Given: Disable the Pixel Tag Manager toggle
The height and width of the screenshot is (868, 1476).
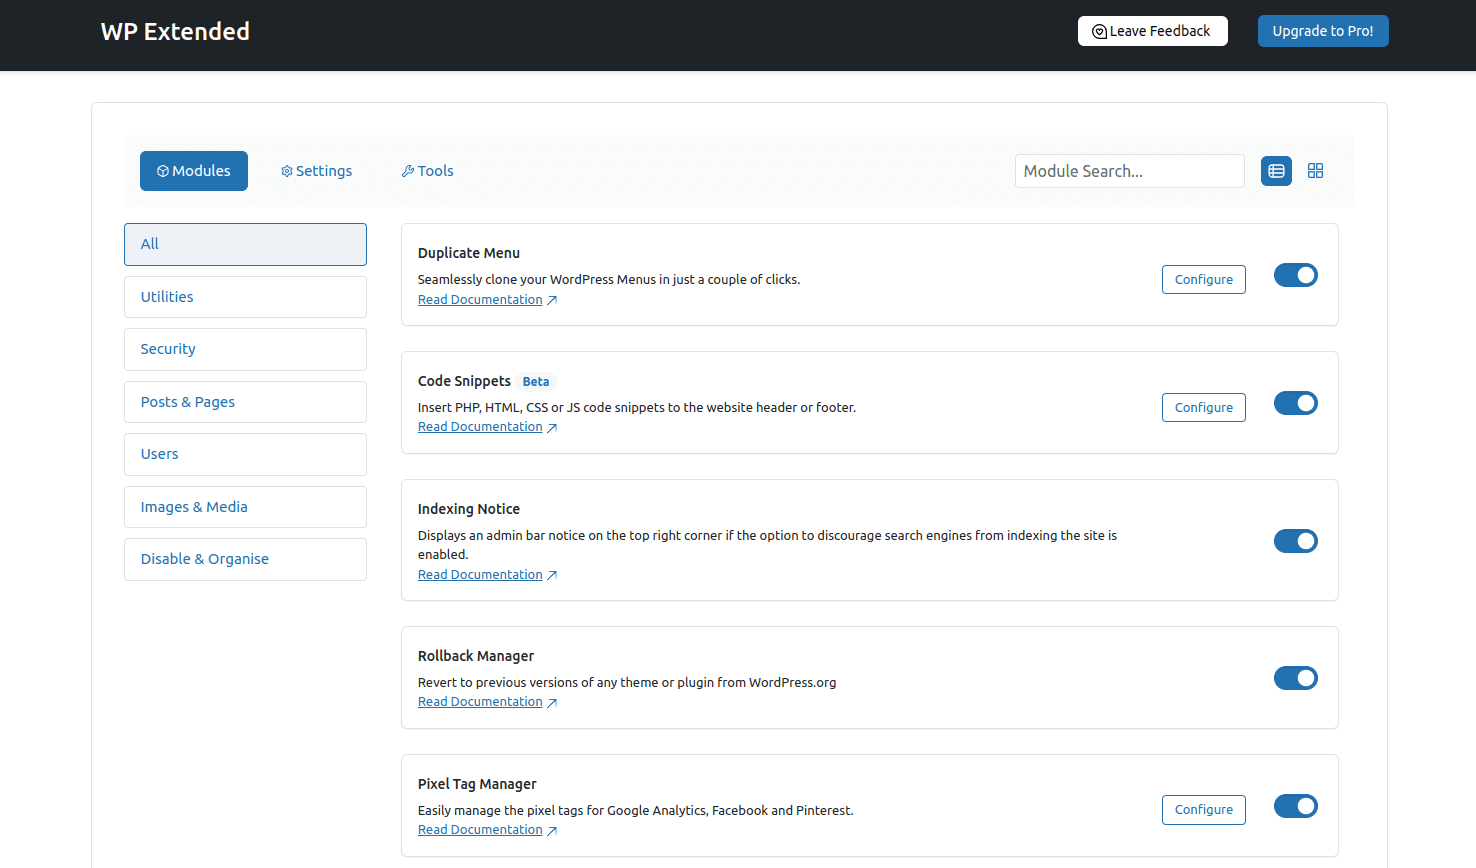Looking at the screenshot, I should [x=1295, y=806].
